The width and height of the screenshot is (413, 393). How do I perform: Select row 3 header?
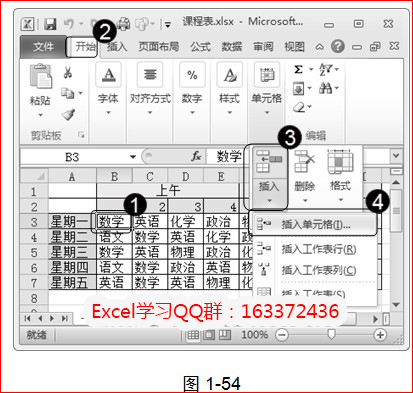pos(34,222)
